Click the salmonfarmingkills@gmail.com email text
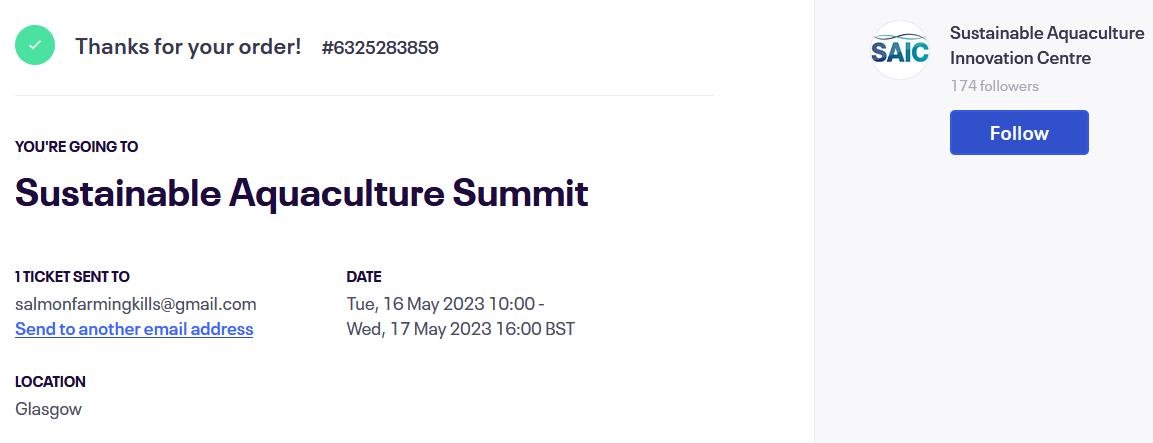This screenshot has height=443, width=1153. [136, 304]
